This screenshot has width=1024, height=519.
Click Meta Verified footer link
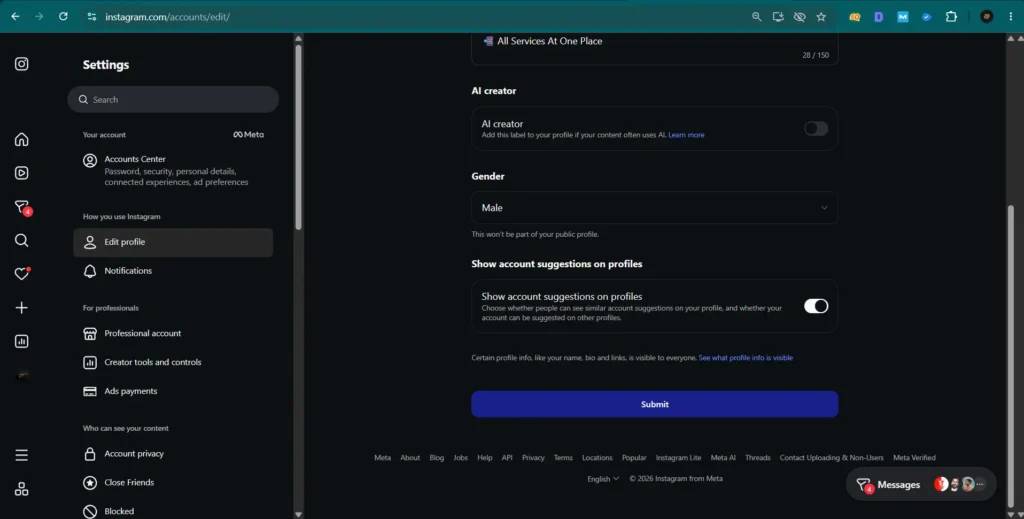tap(914, 458)
